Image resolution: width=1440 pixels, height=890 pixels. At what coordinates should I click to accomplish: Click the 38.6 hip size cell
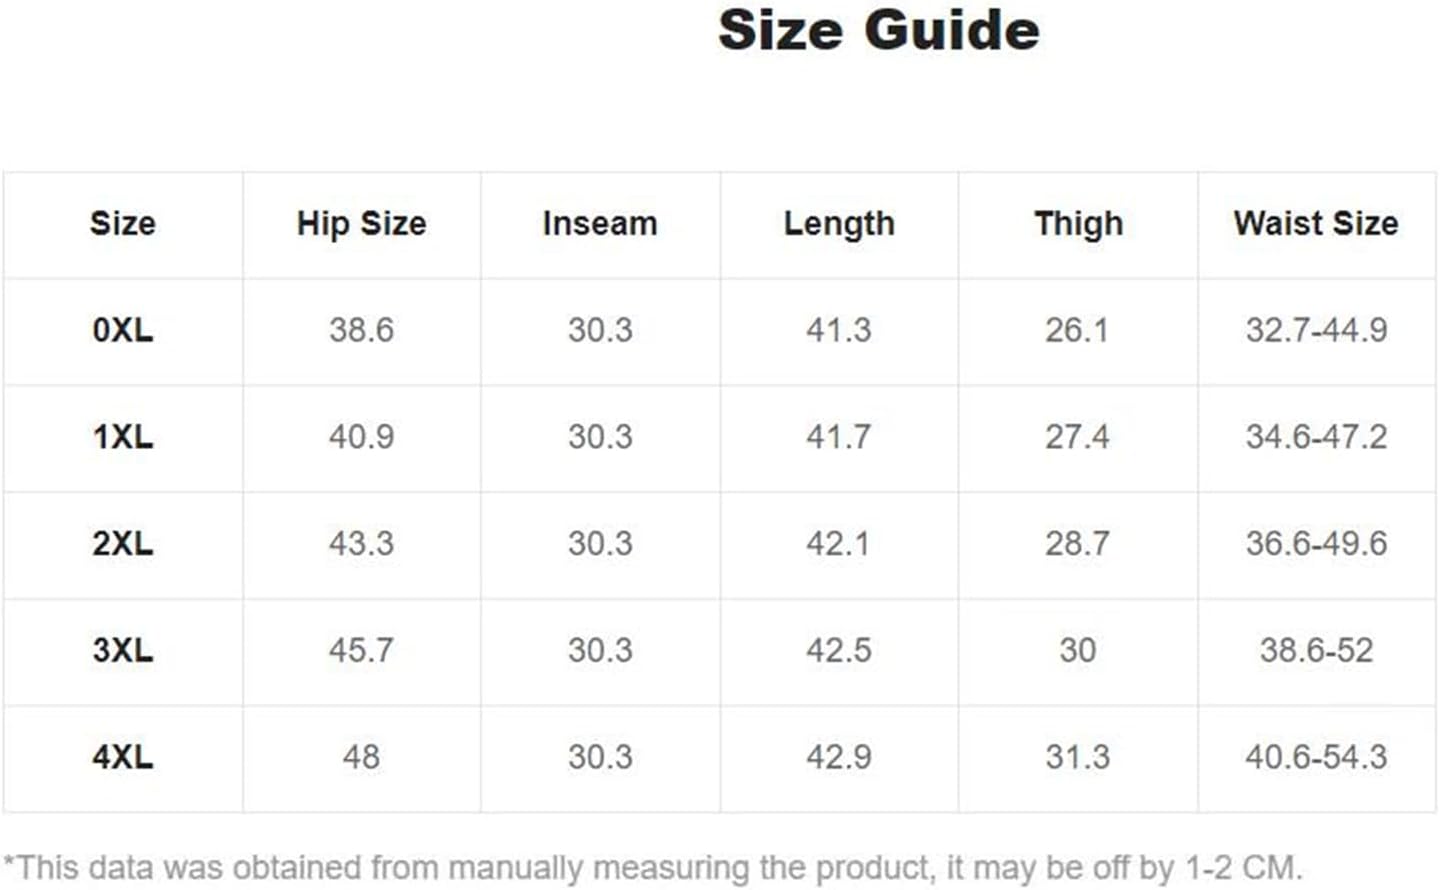tap(361, 330)
